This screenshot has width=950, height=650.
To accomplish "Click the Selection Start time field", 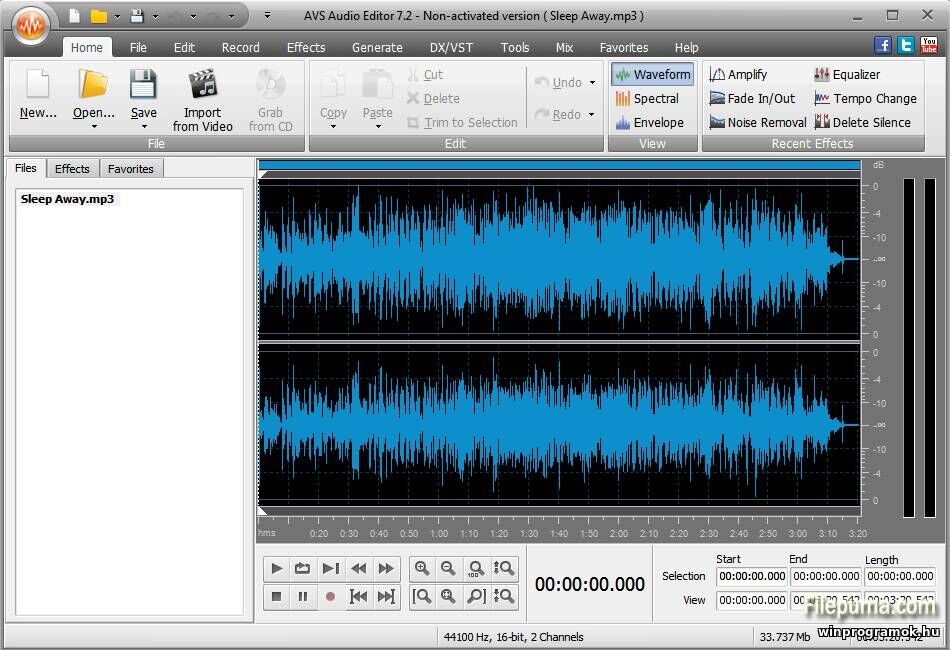I will pos(752,576).
